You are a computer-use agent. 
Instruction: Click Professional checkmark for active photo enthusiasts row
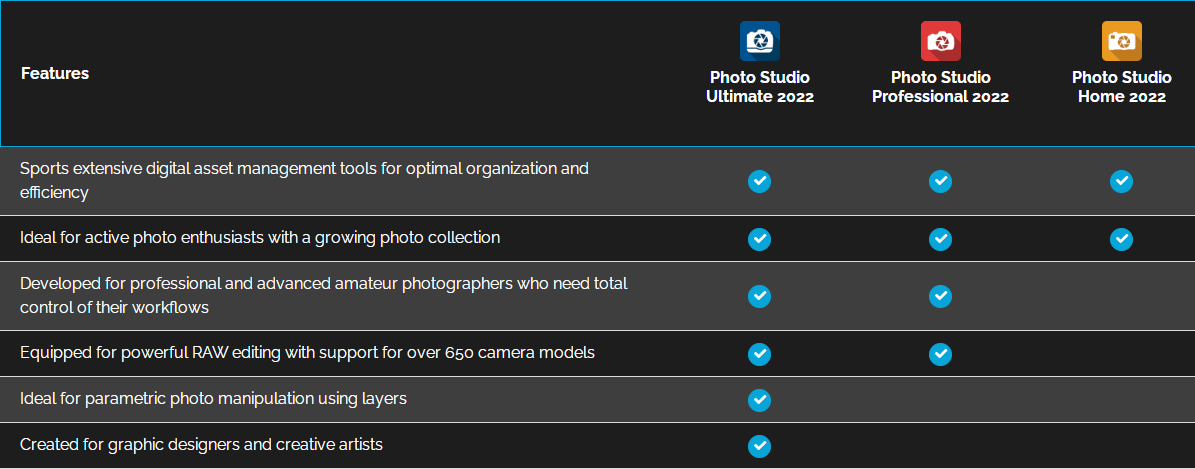tap(940, 239)
